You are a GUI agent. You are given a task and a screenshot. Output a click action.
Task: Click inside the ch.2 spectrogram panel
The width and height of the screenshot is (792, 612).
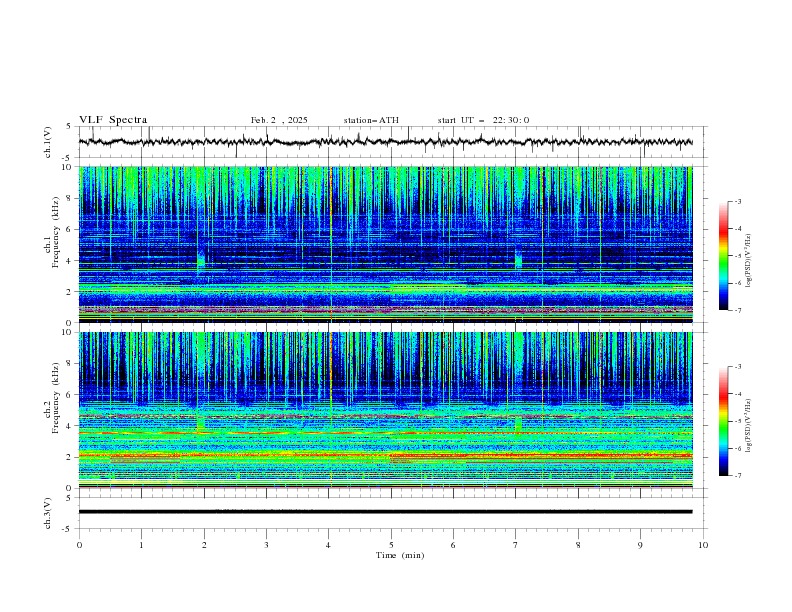[x=385, y=410]
